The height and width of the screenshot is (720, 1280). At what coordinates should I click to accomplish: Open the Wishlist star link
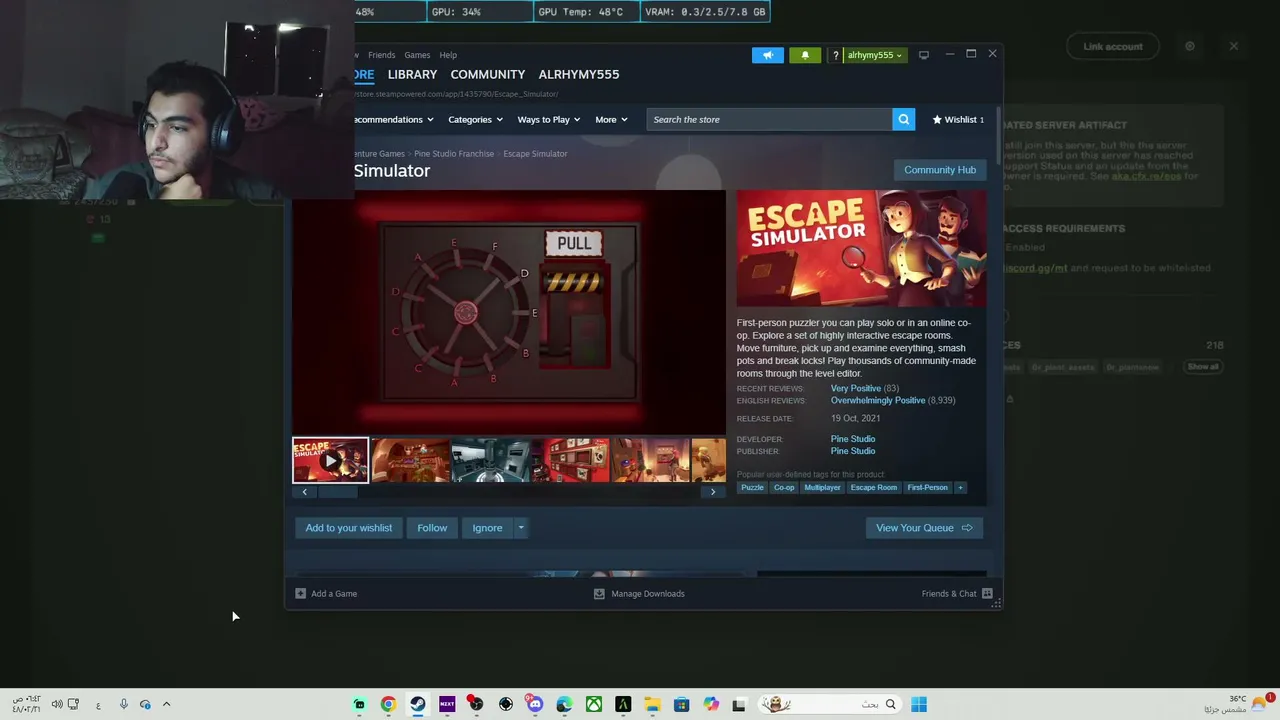pos(958,119)
